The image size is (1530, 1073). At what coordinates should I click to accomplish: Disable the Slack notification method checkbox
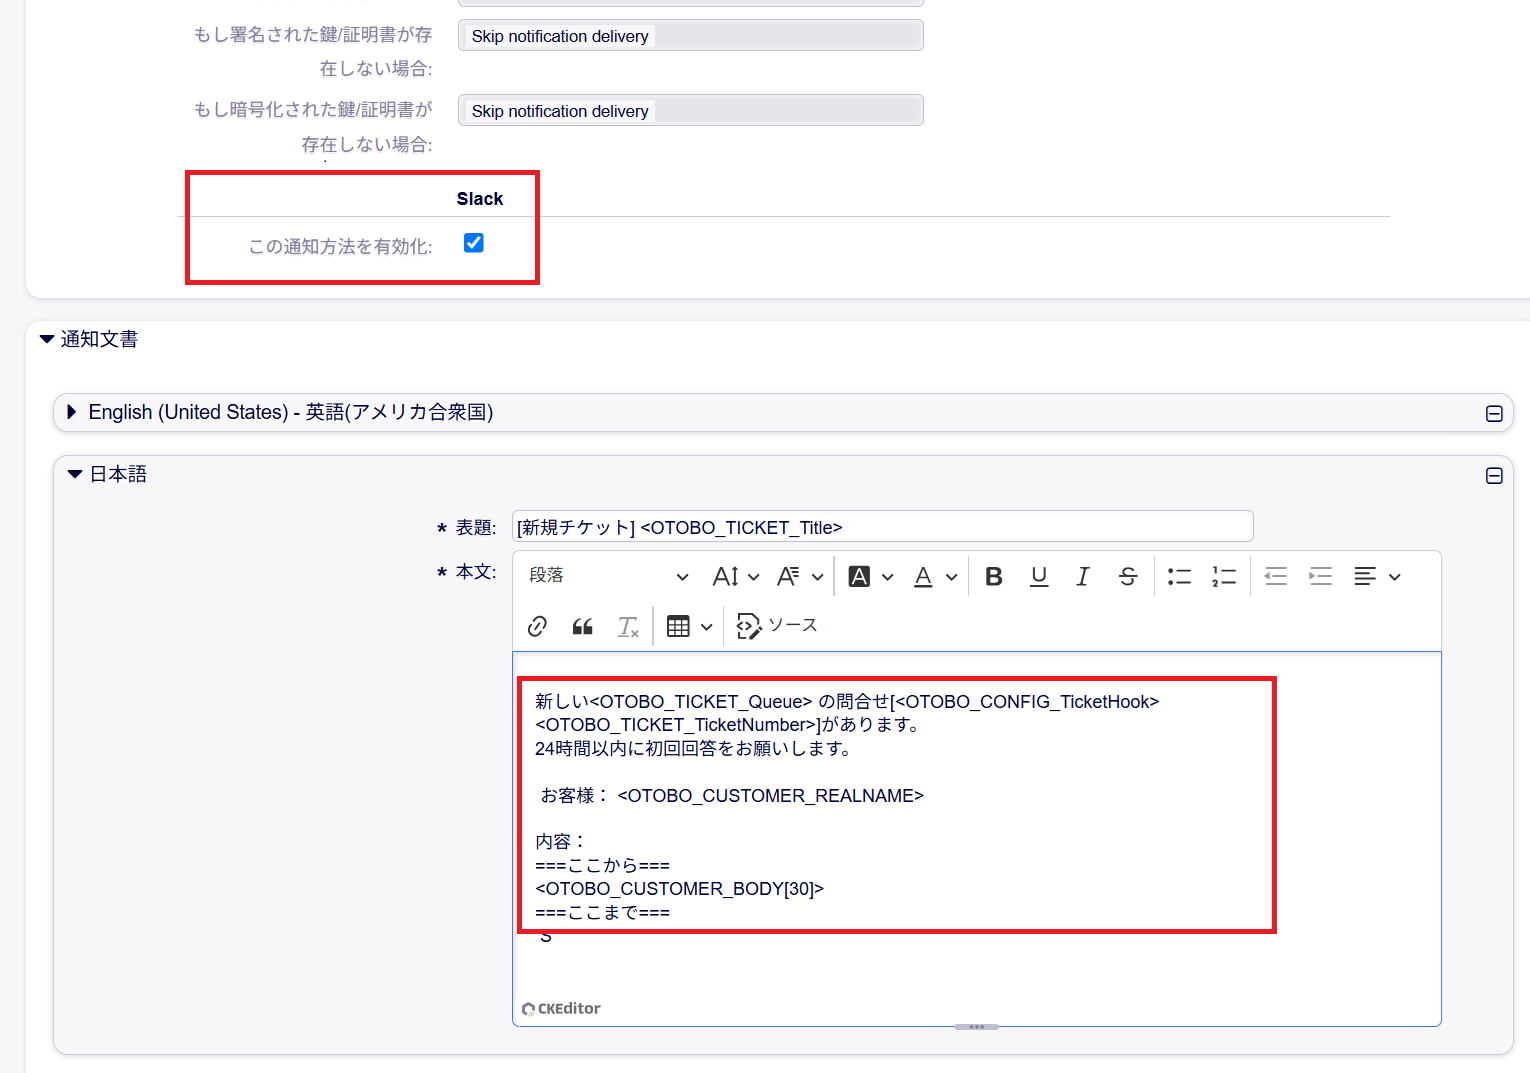(x=474, y=243)
